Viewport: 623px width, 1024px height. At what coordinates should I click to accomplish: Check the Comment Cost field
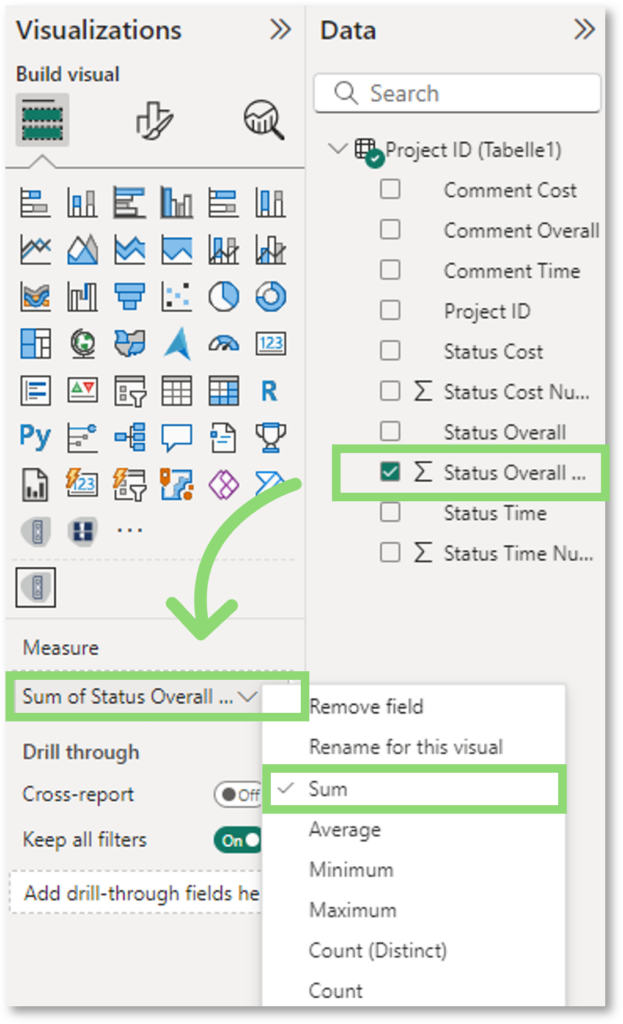[x=390, y=189]
